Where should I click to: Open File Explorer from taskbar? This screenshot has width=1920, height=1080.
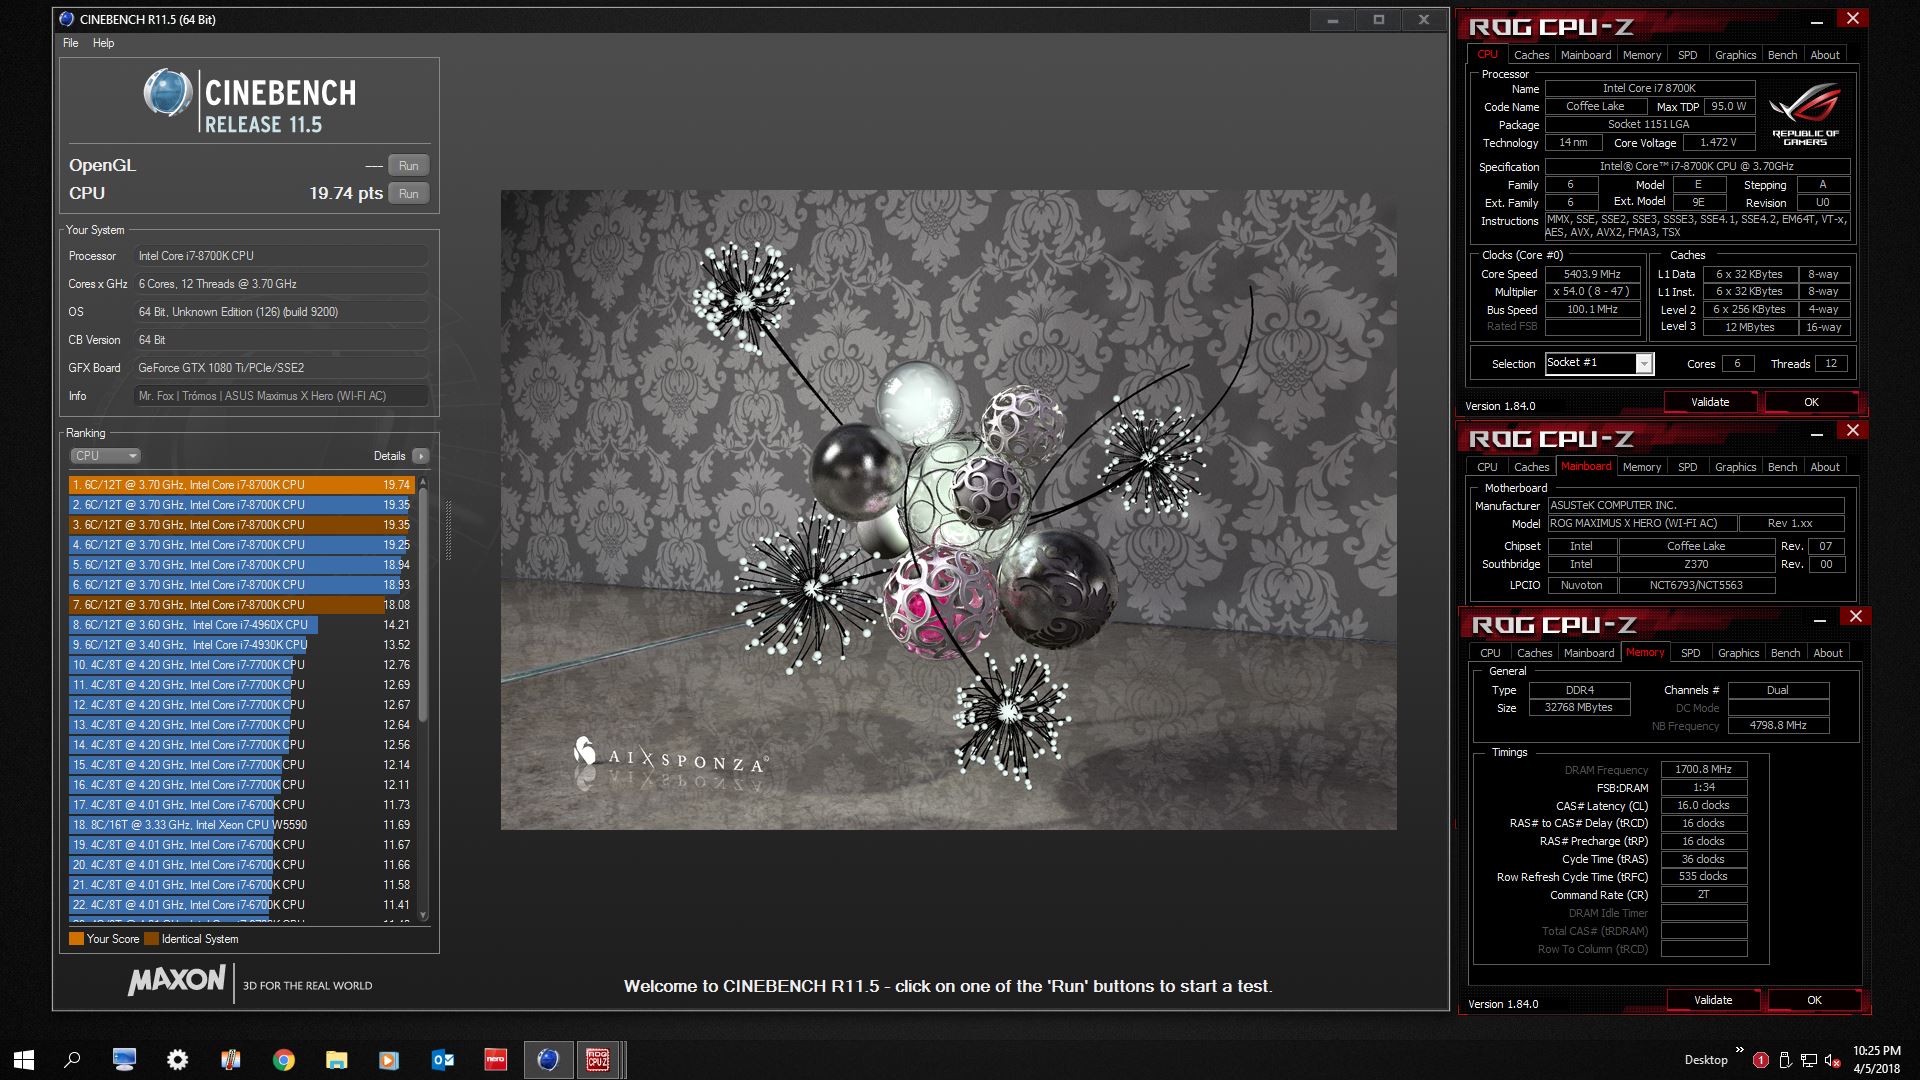pos(337,1059)
